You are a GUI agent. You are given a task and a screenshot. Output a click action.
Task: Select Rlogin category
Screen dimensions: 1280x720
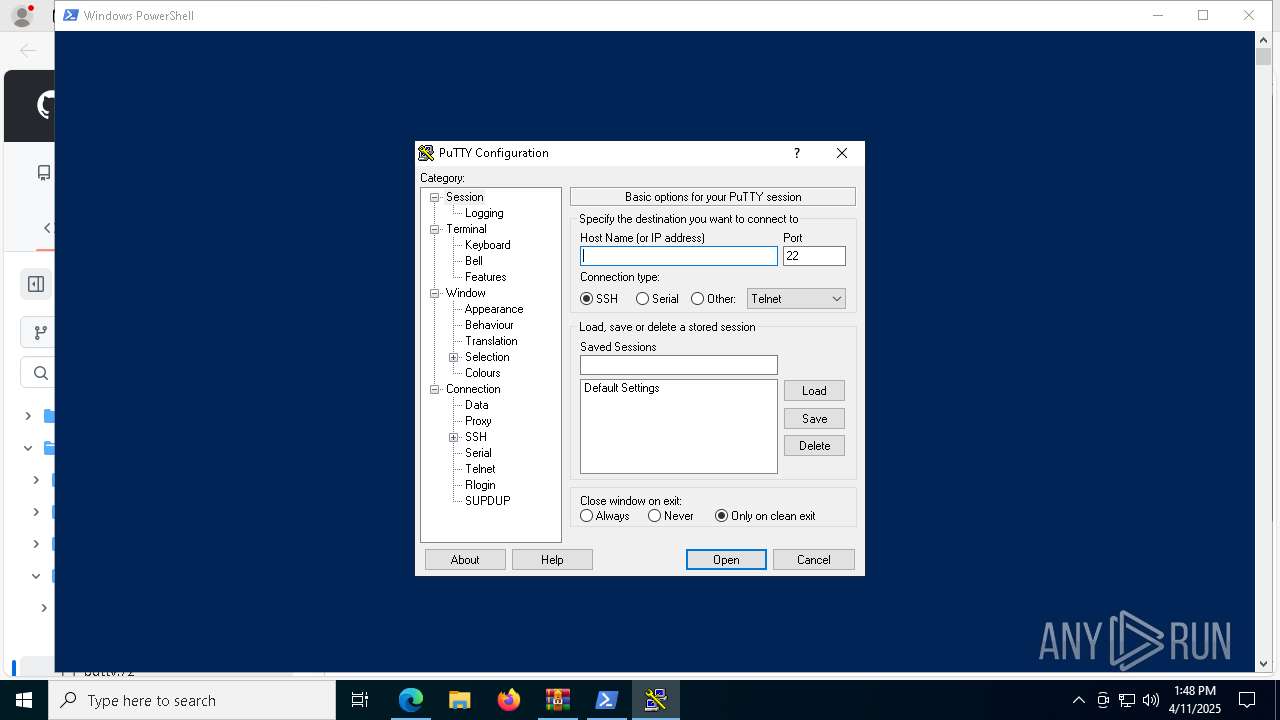pos(480,485)
